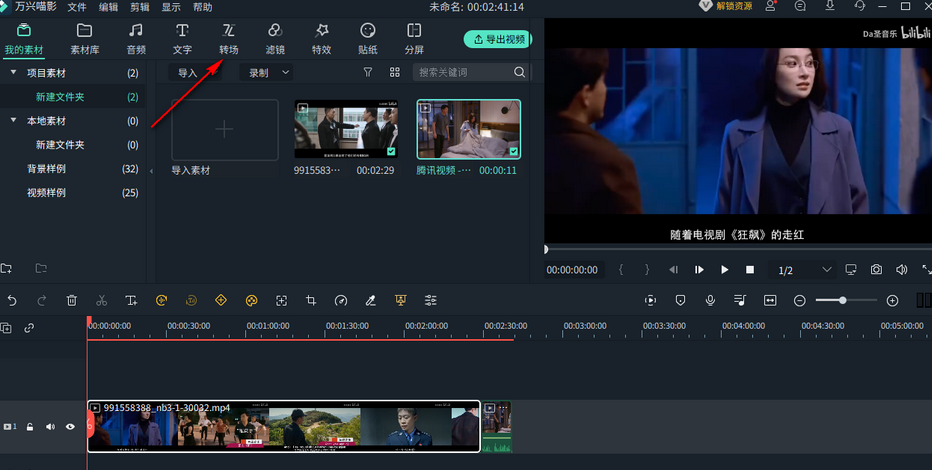The width and height of the screenshot is (932, 470).
Task: Click the add text tool in timeline toolbar
Action: 131,300
